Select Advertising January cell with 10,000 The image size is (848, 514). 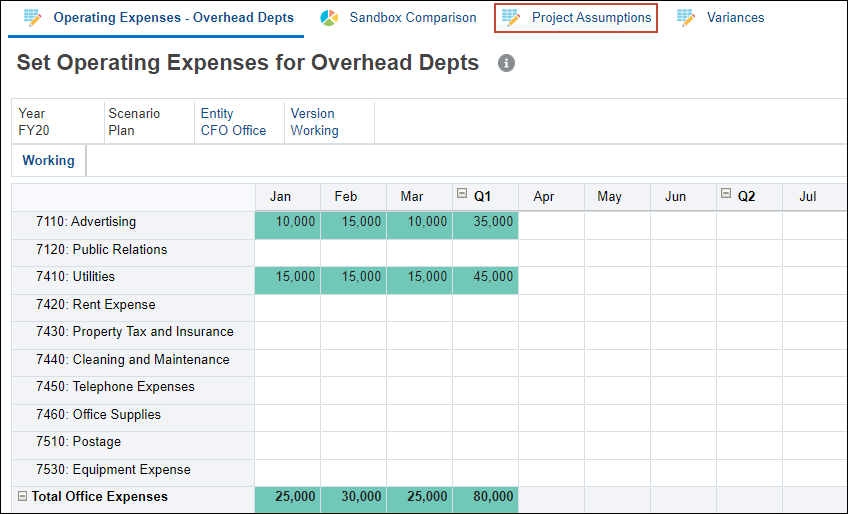click(288, 222)
